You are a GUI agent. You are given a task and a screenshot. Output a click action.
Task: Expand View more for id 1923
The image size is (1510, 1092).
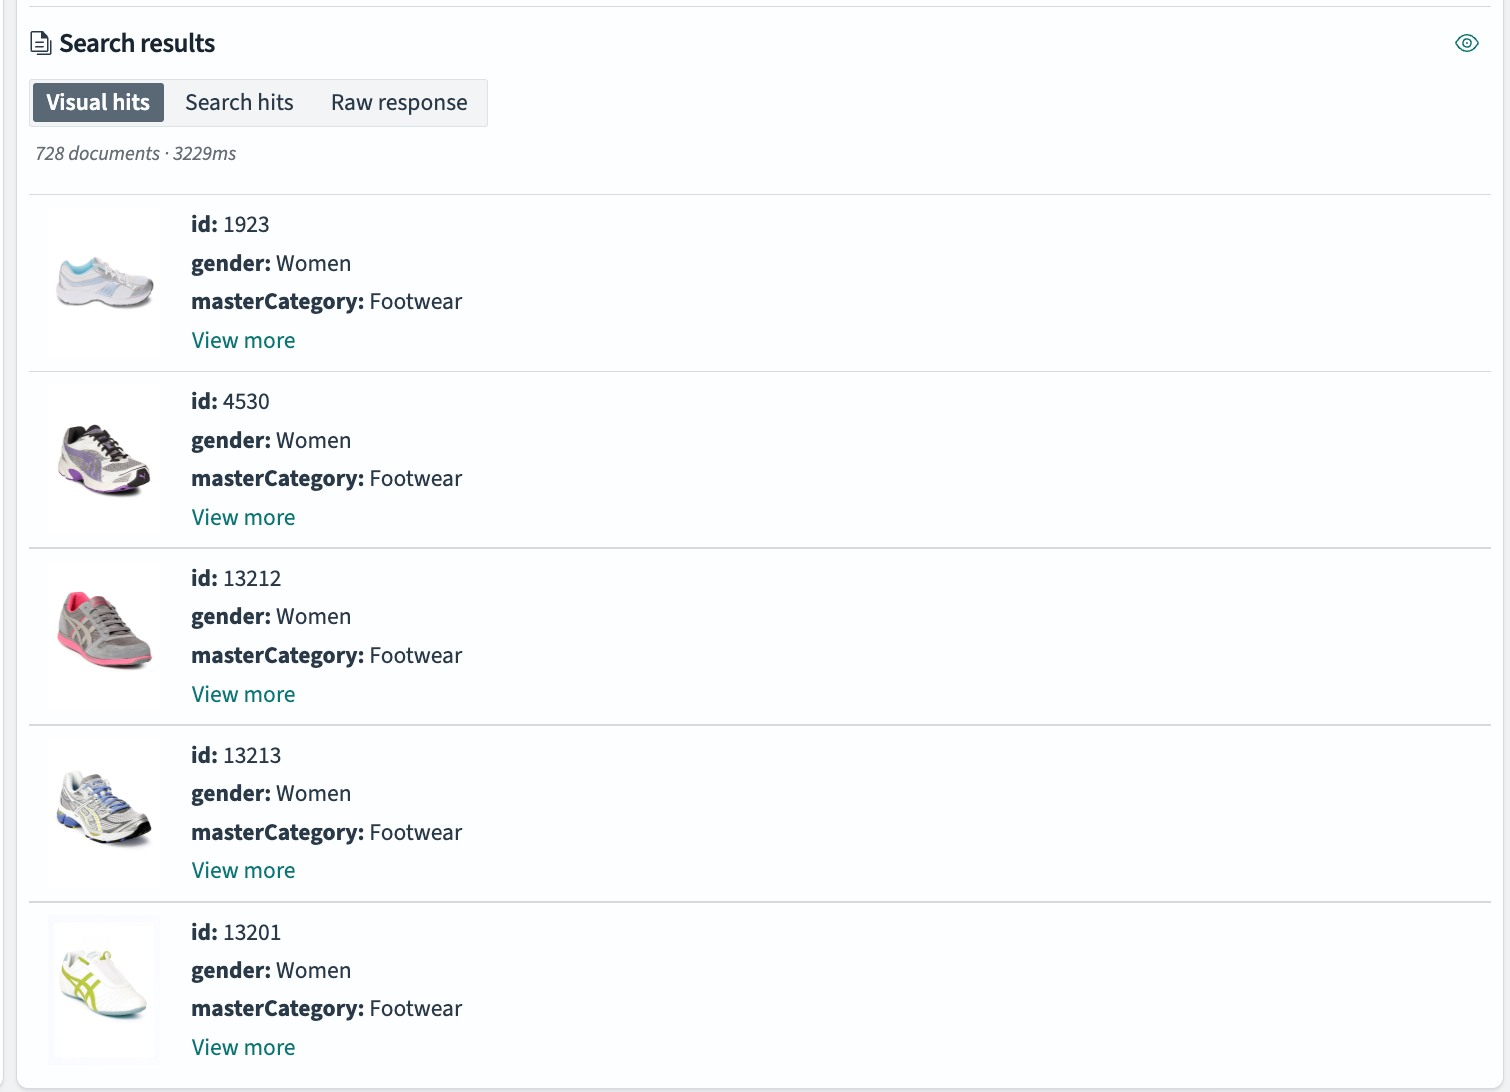pyautogui.click(x=243, y=341)
